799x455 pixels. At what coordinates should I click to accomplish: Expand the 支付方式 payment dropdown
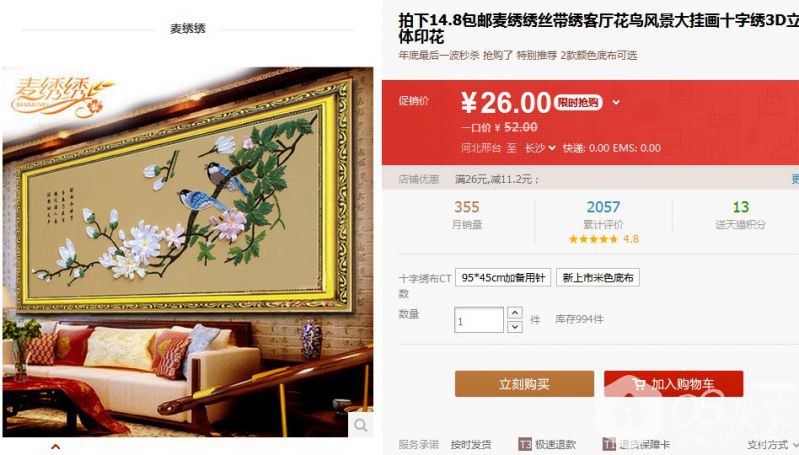pos(773,445)
